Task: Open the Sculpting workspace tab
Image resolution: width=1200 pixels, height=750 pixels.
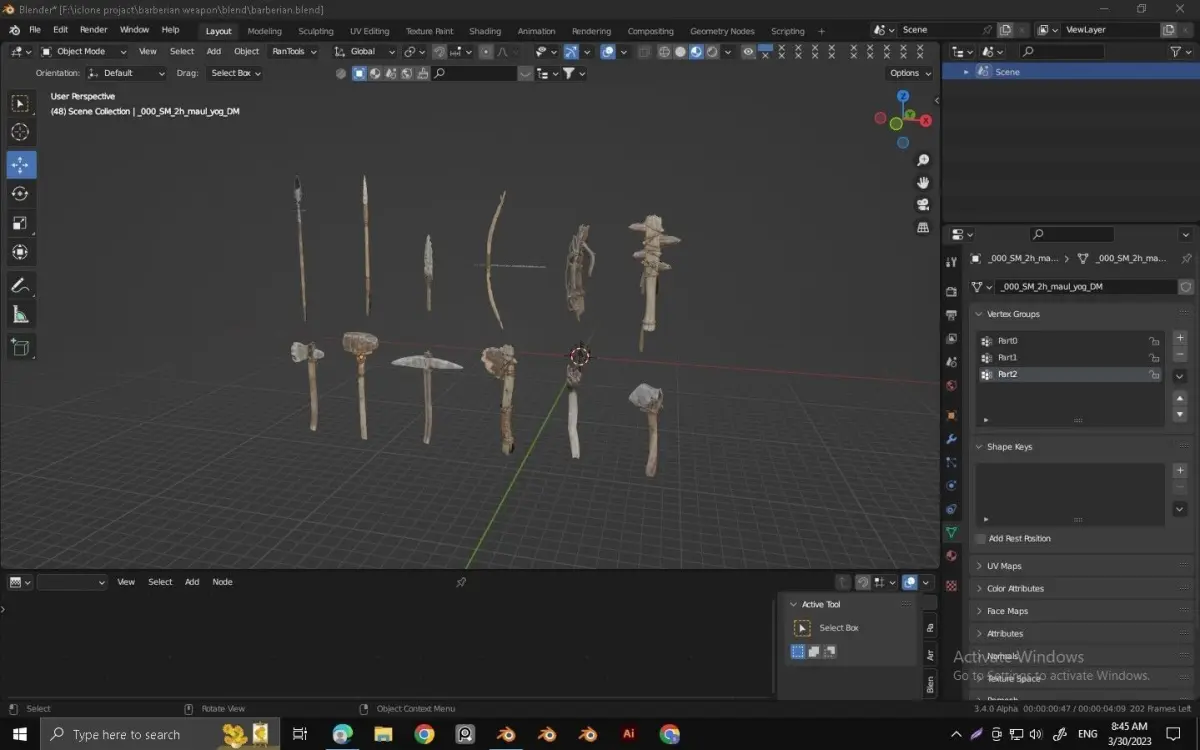Action: (x=315, y=31)
